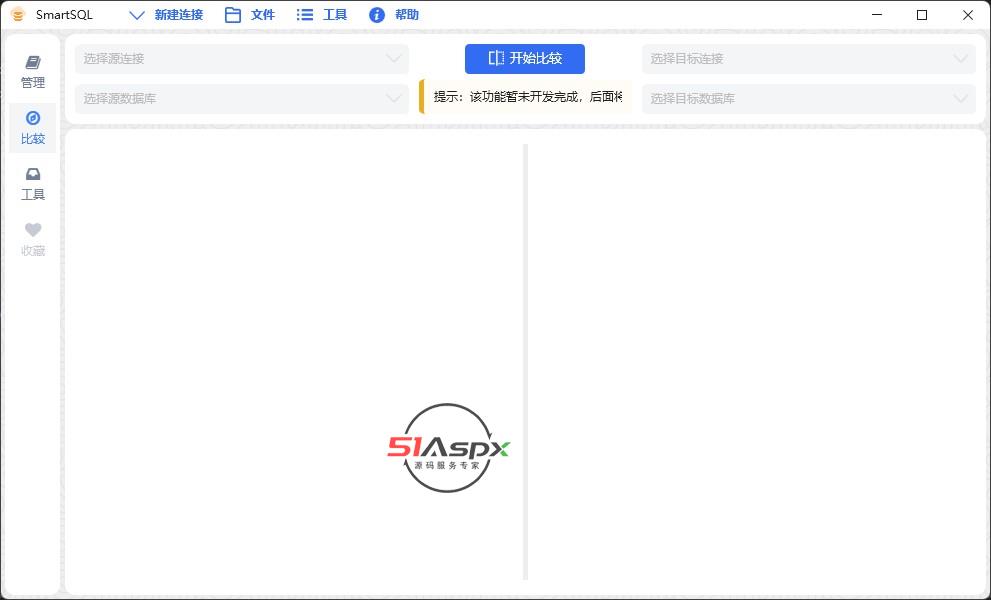Minimize the SmartSQL window

tap(877, 15)
